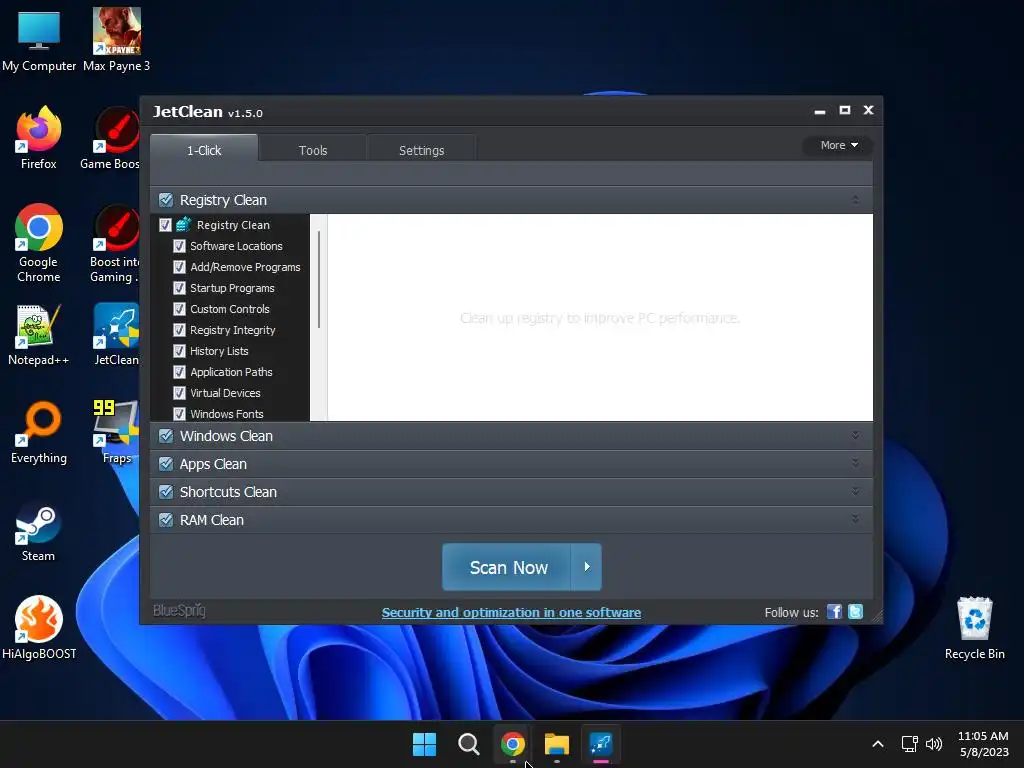Open the Steam desktop shortcut
The height and width of the screenshot is (768, 1024).
[x=39, y=533]
